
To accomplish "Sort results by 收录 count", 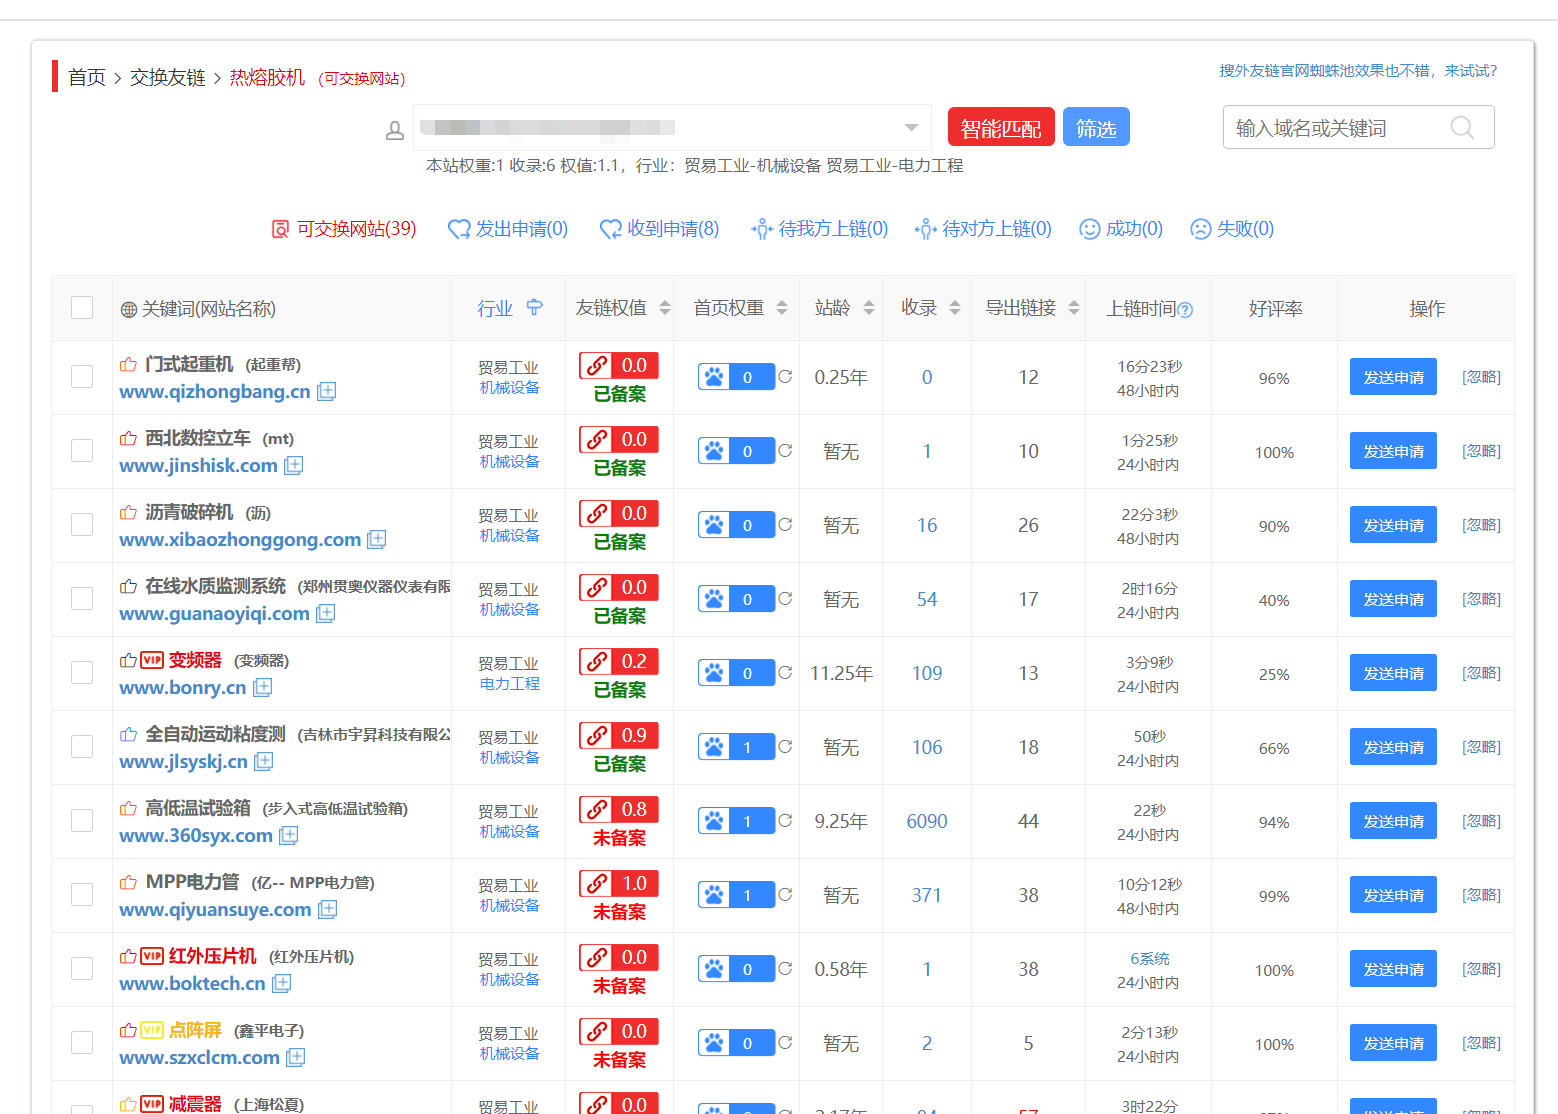I will (953, 307).
